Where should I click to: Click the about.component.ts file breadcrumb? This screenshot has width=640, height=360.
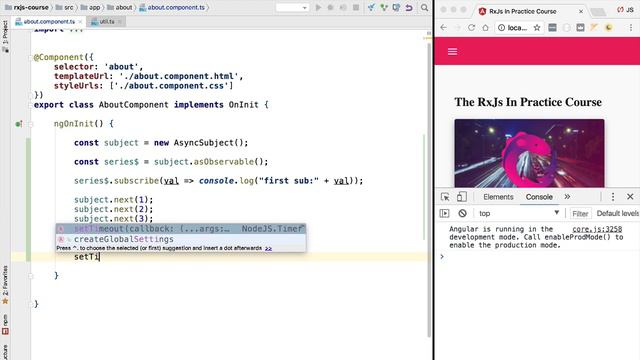click(172, 7)
